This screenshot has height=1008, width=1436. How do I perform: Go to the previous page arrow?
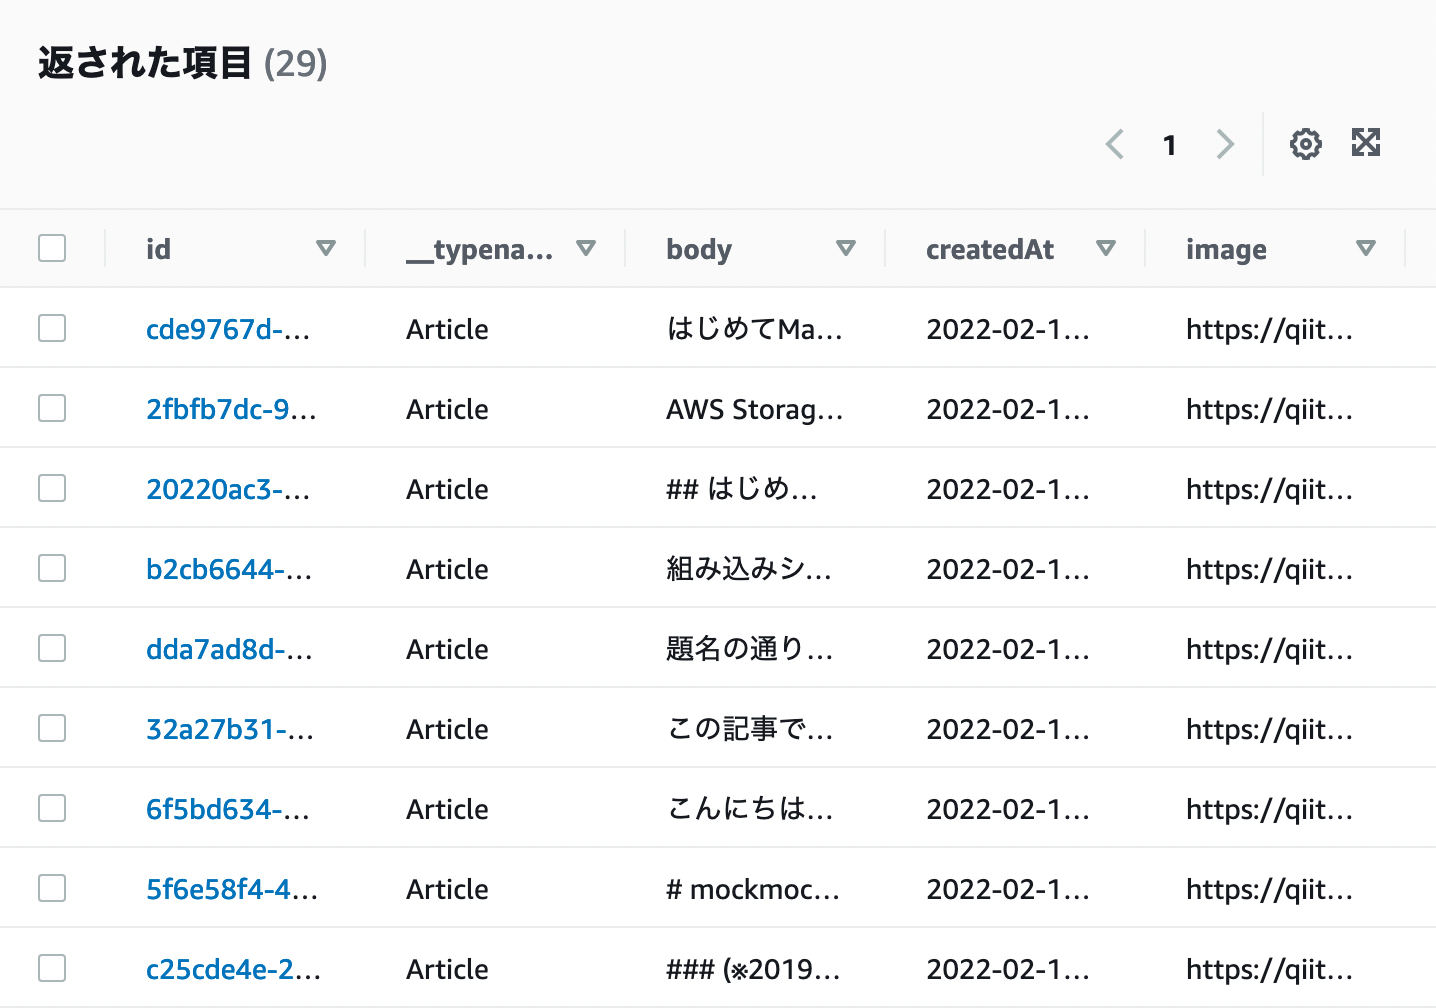(1115, 144)
